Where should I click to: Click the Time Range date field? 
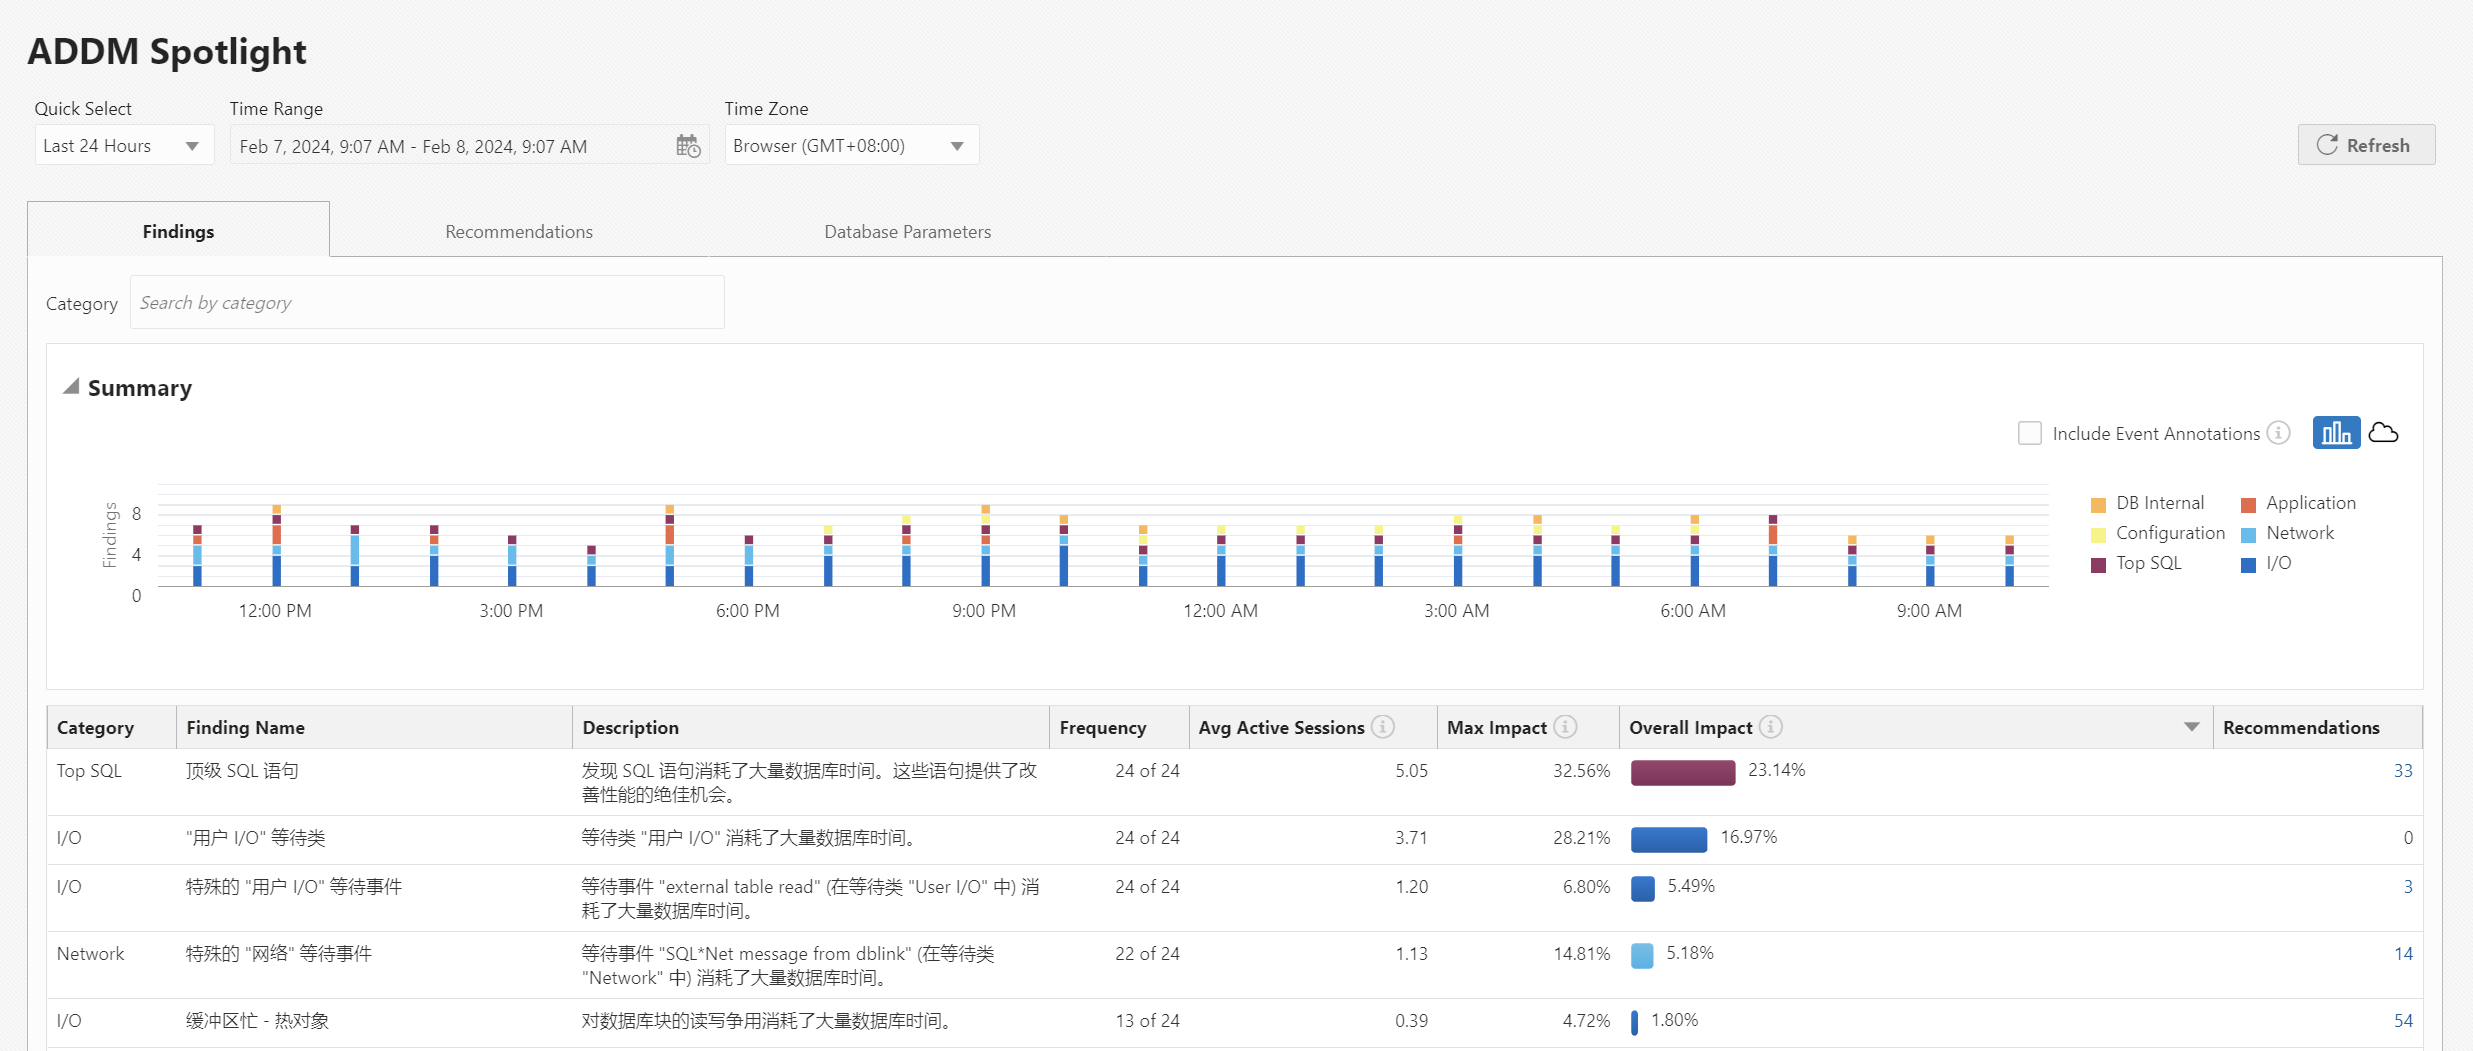[469, 146]
